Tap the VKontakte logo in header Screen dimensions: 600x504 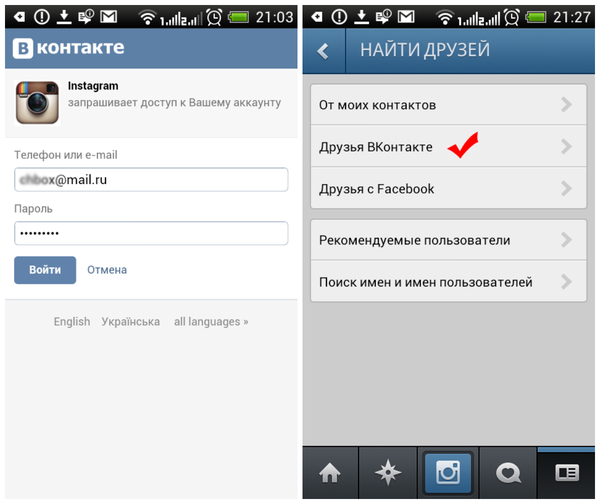point(68,48)
